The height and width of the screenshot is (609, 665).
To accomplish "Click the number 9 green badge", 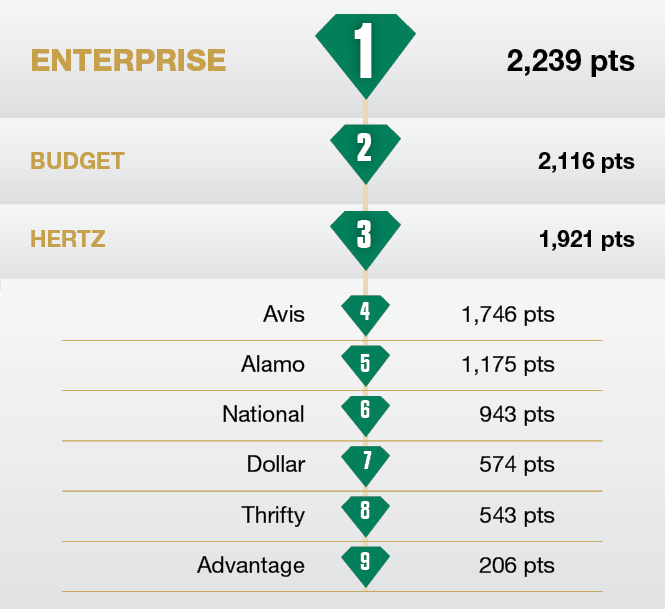I will (x=365, y=563).
